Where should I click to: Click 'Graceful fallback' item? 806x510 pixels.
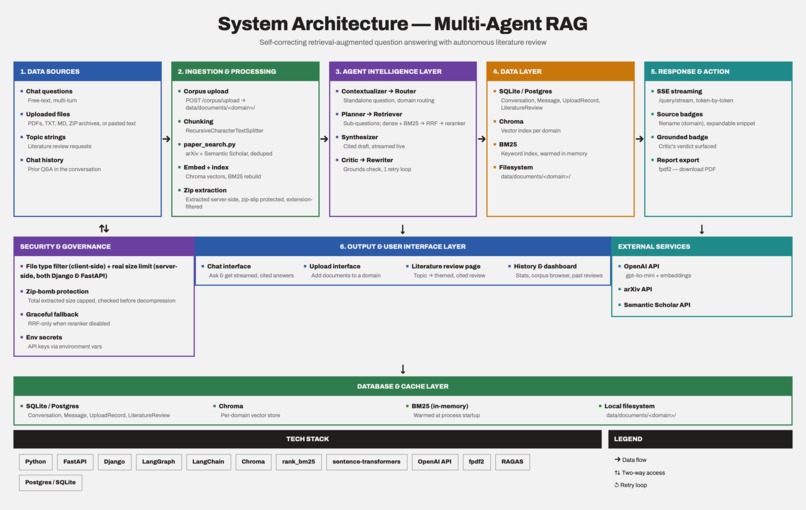point(52,314)
